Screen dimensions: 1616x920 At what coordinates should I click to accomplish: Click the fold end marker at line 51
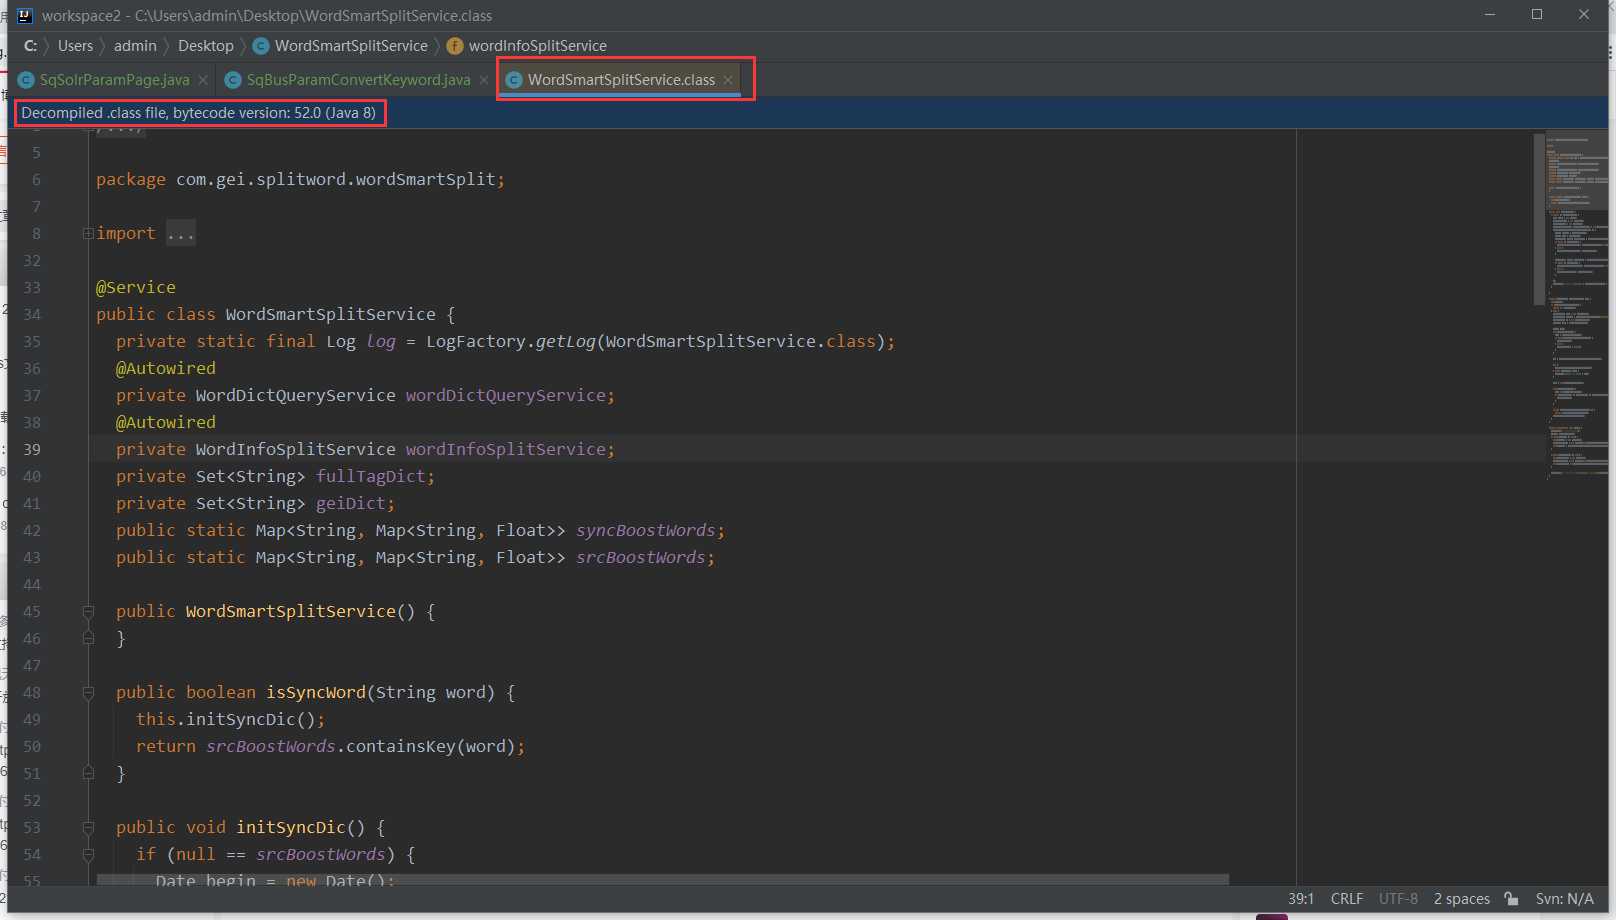(x=88, y=773)
